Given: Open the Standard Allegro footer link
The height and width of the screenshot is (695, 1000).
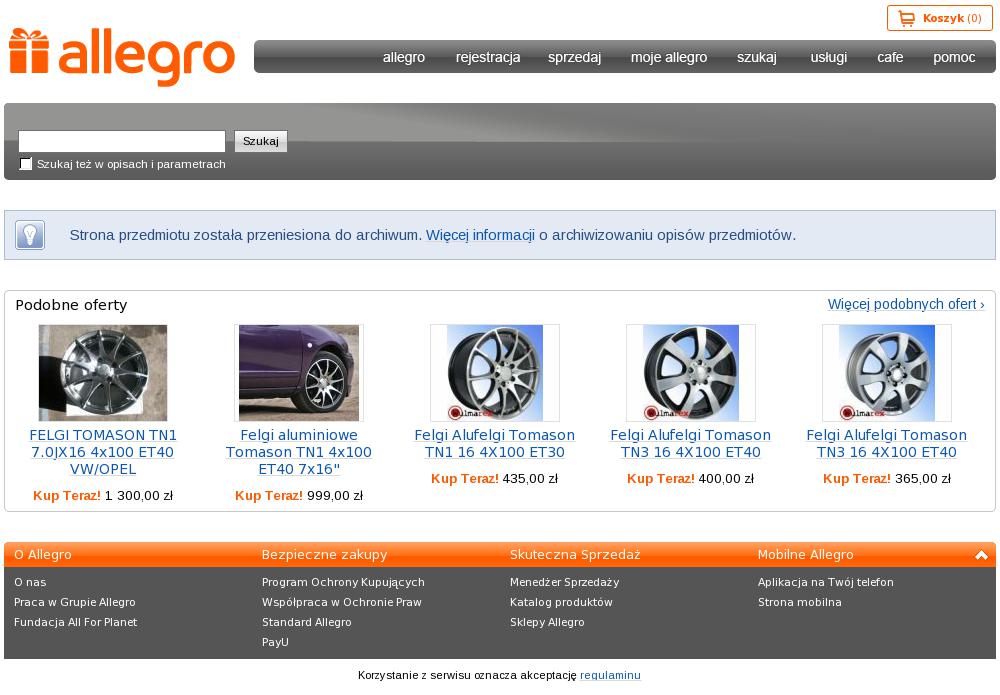Looking at the screenshot, I should click(x=307, y=622).
